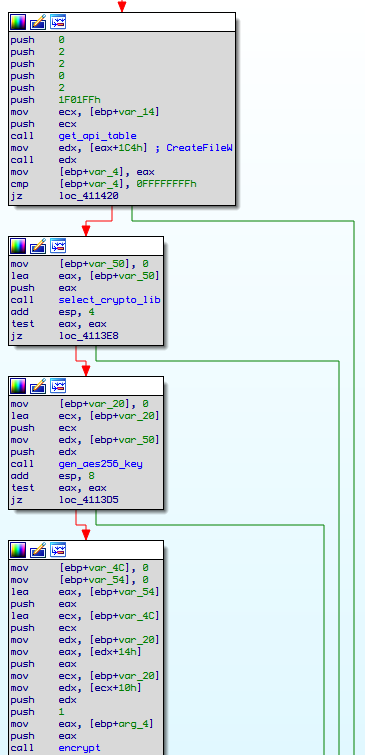Screen dimensions: 365x755
Task: Click color icon of CreateFileW block
Action: tap(18, 22)
